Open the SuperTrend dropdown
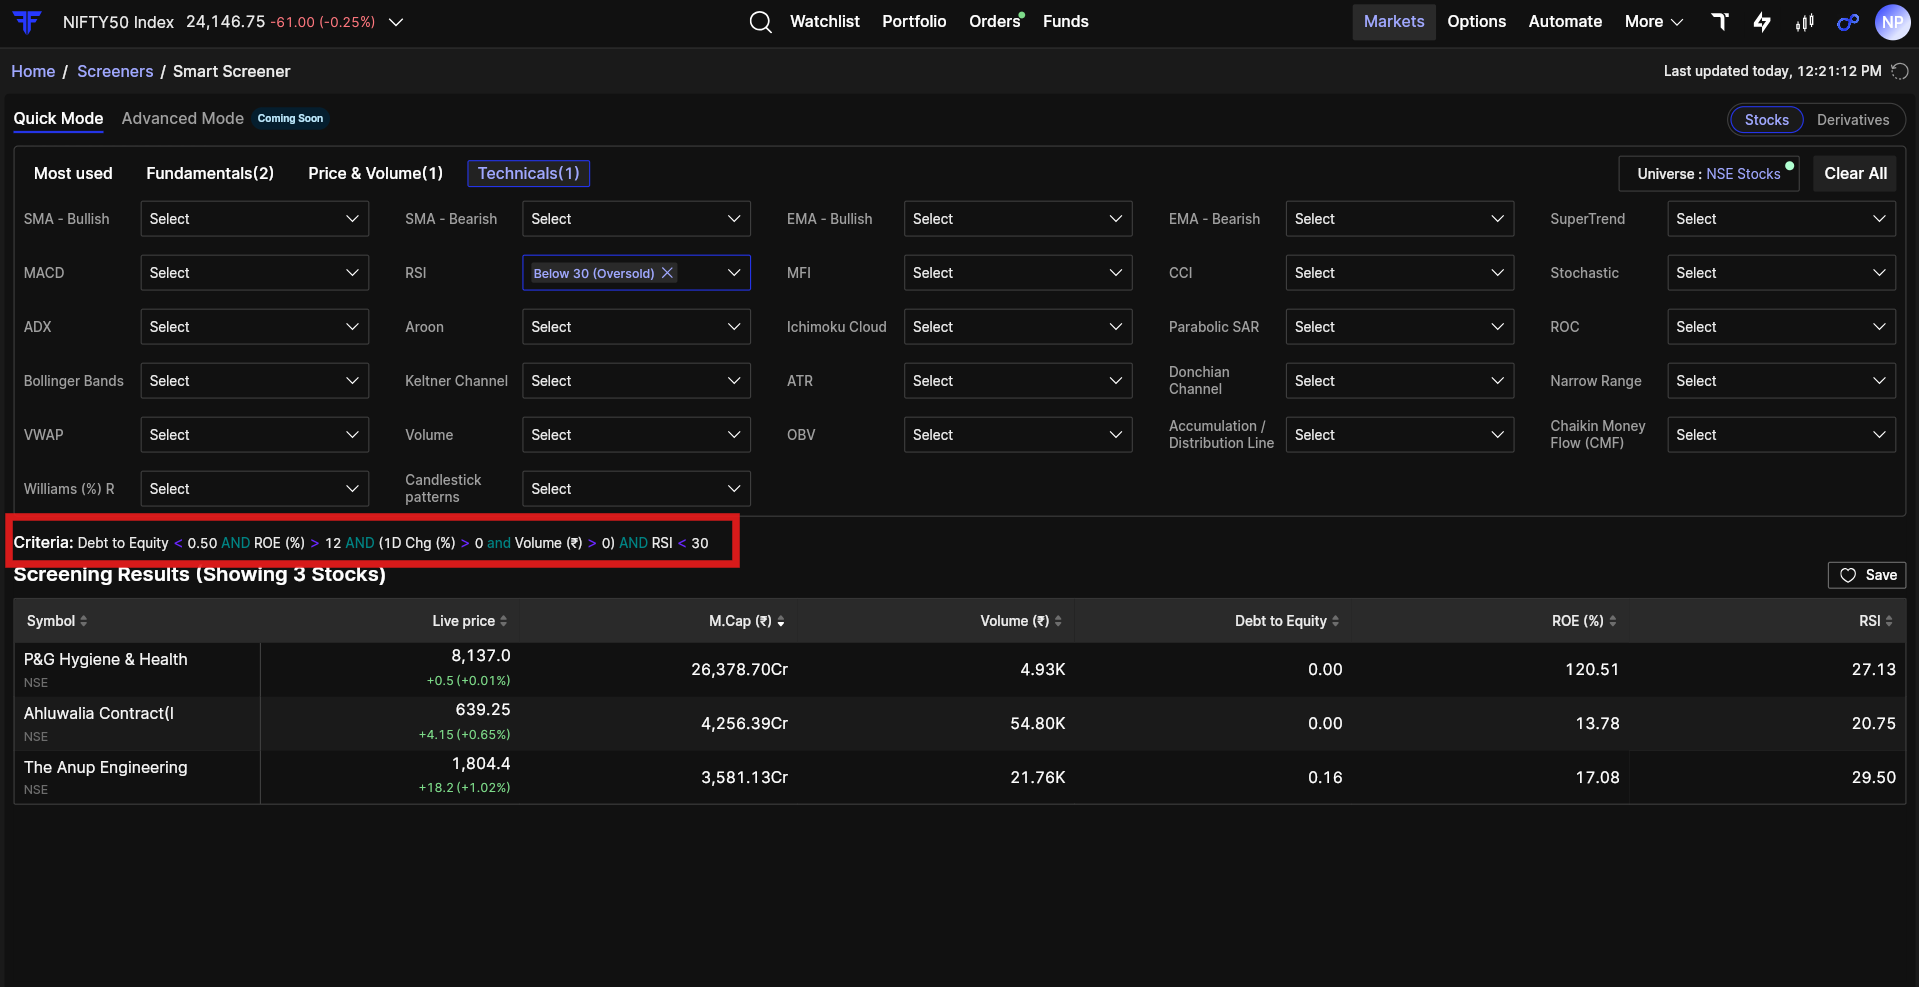The height and width of the screenshot is (987, 1919). click(1781, 219)
